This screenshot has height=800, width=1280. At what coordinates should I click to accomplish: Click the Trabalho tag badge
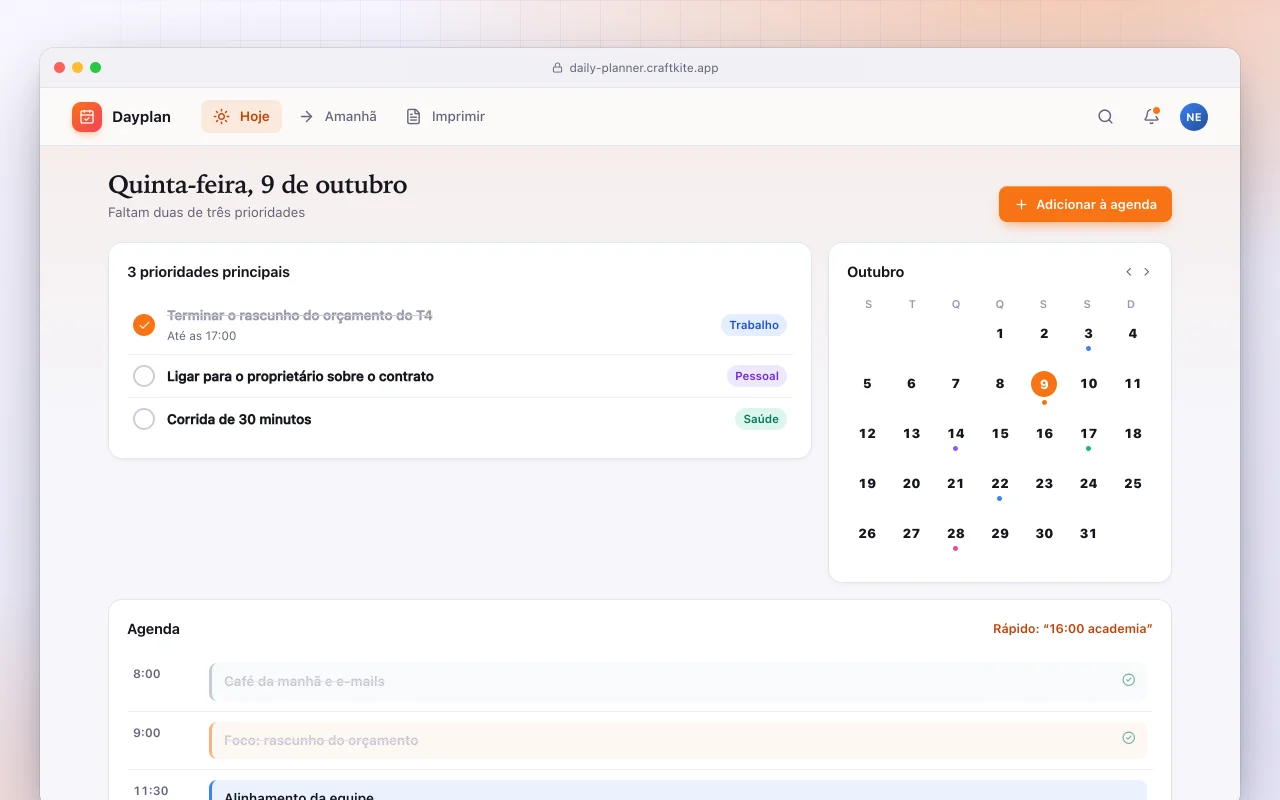coord(754,325)
